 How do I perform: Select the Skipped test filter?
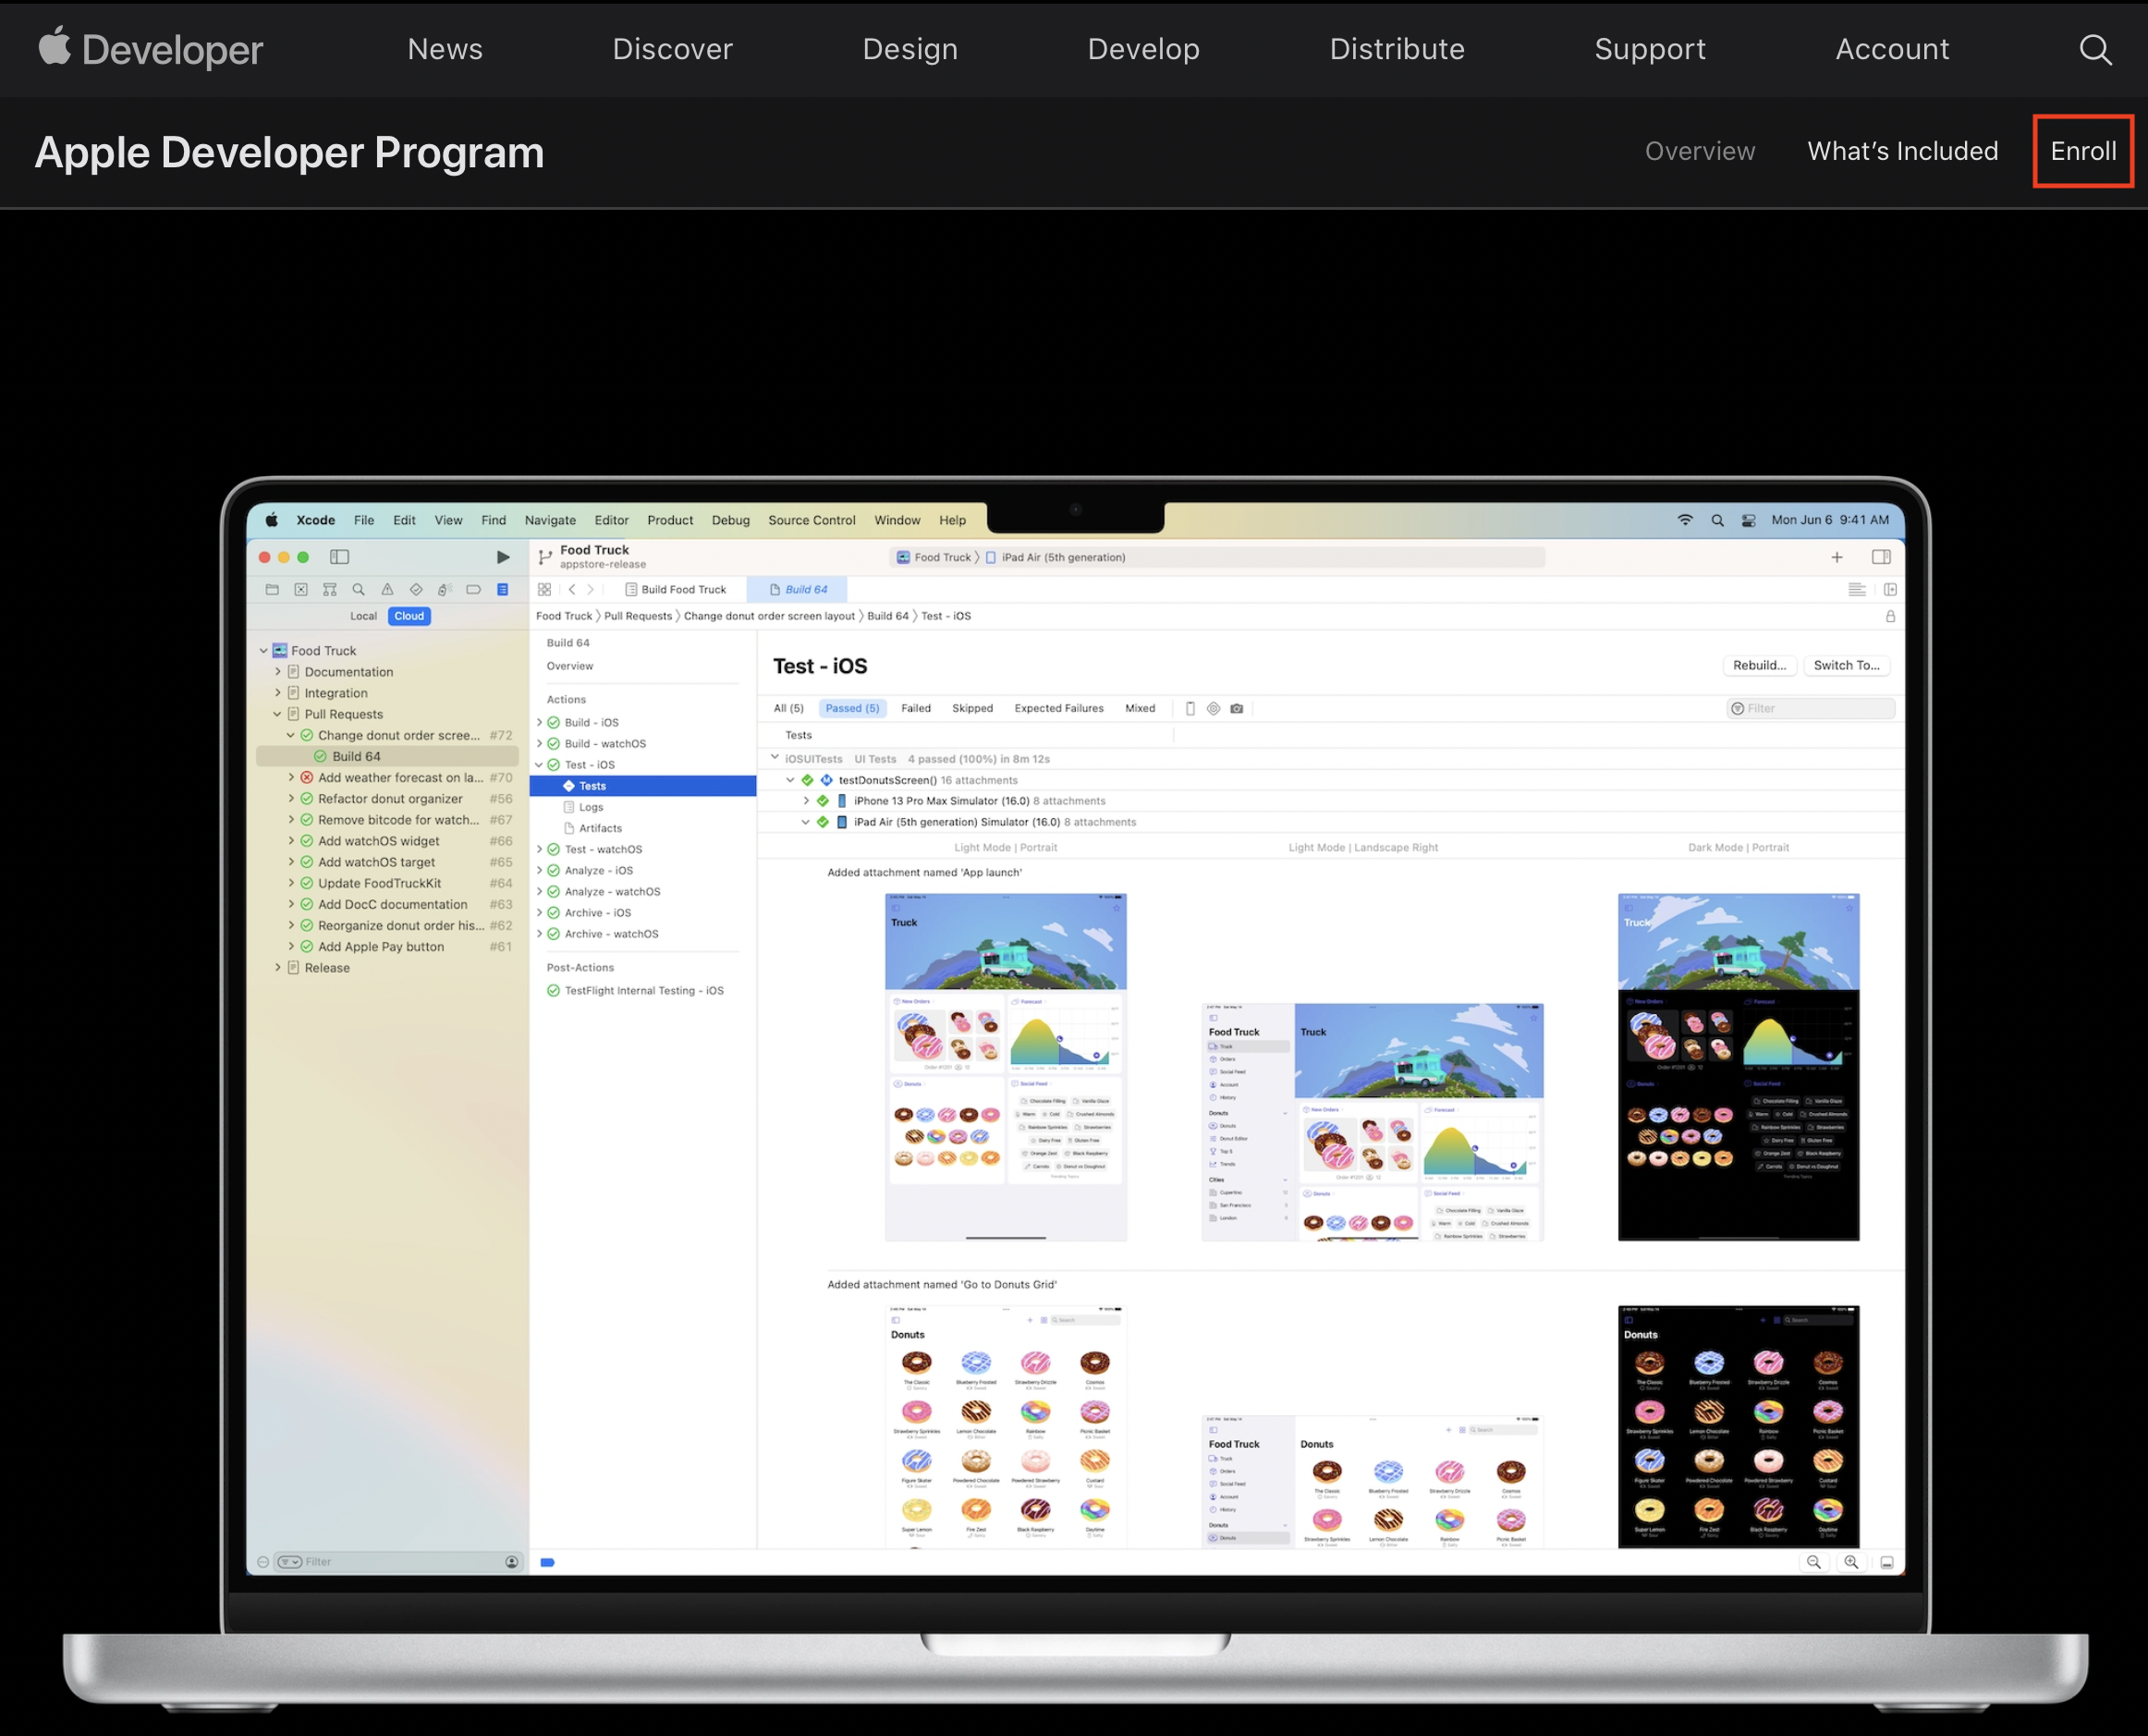(972, 708)
